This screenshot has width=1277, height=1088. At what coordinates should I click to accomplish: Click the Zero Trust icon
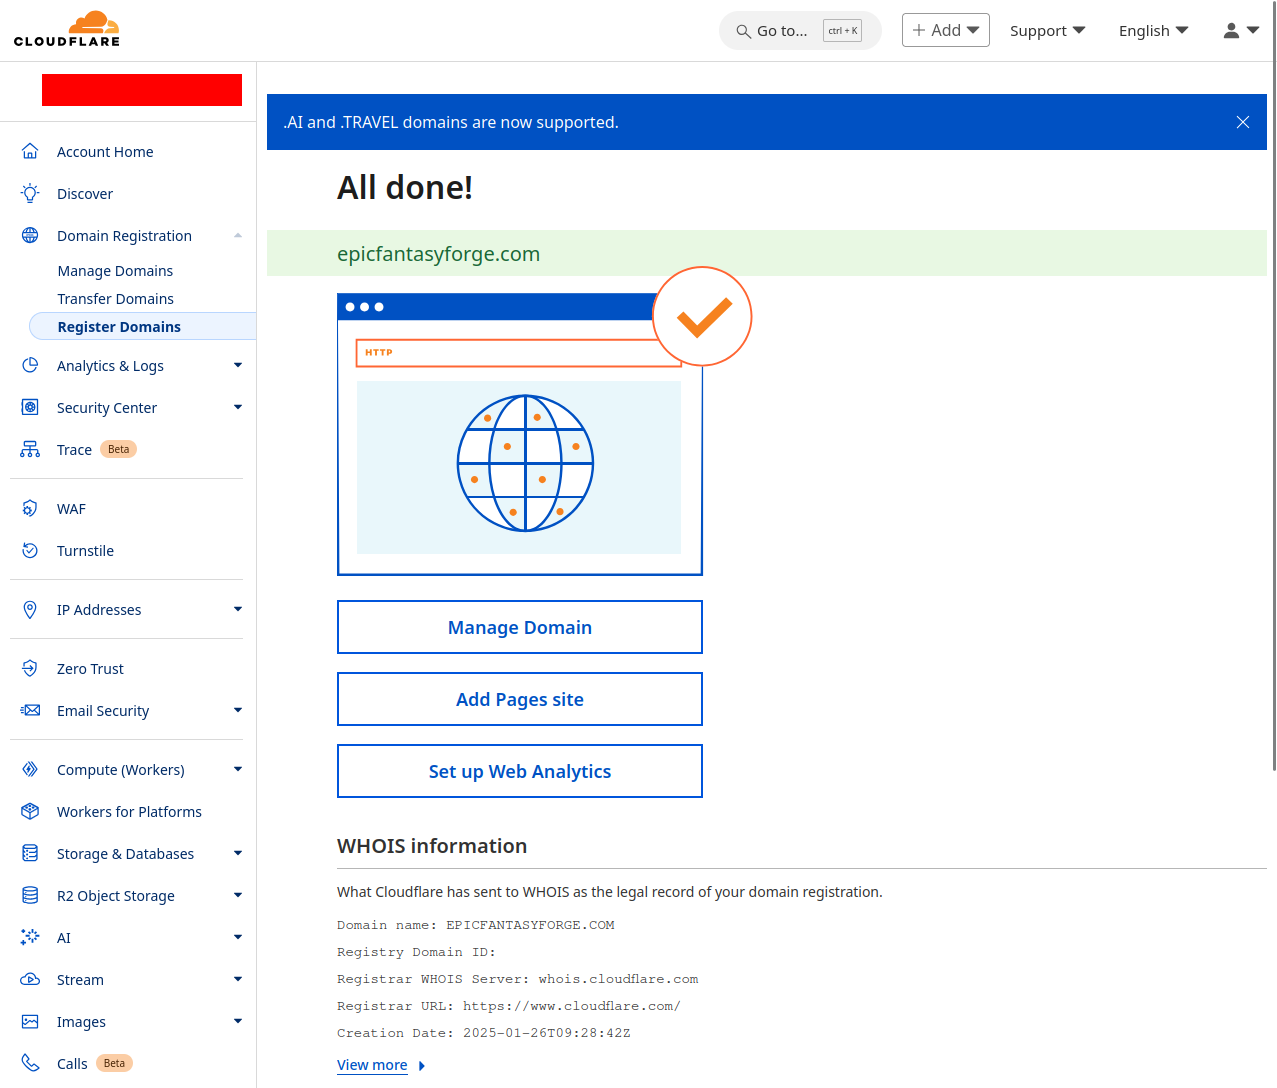30,668
